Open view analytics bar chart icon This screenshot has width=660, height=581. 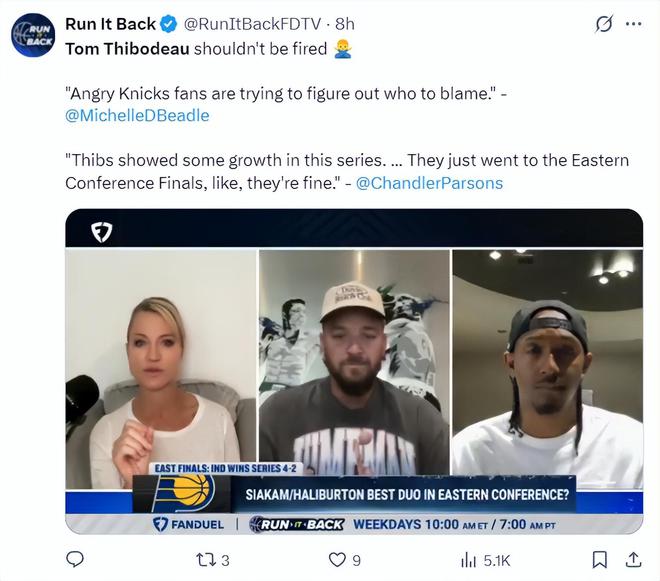[469, 560]
